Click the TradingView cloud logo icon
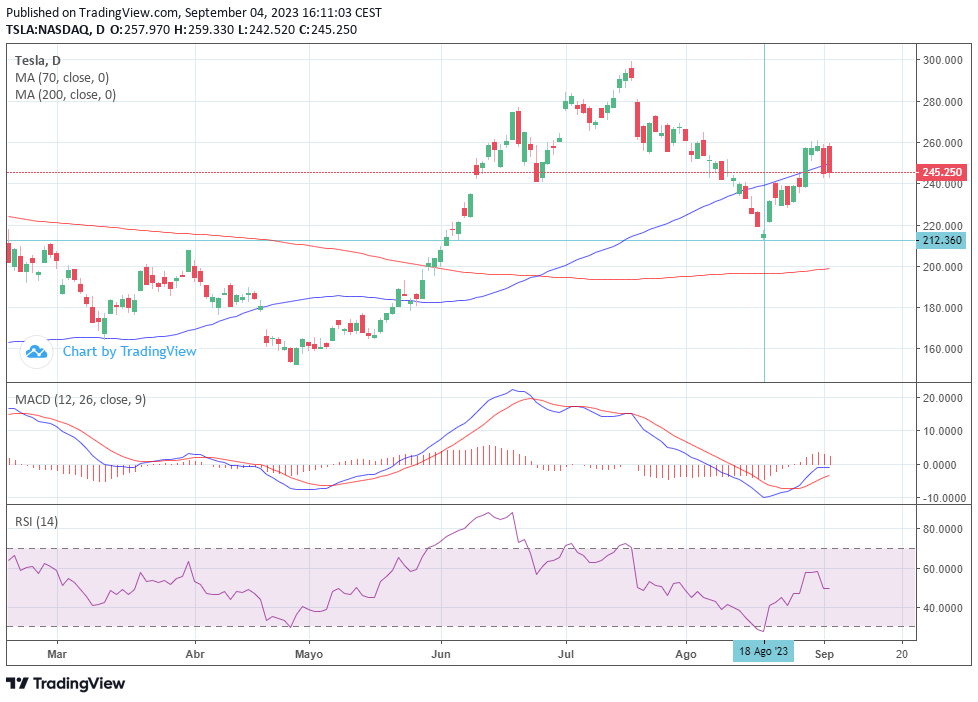This screenshot has height=702, width=978. tap(36, 352)
